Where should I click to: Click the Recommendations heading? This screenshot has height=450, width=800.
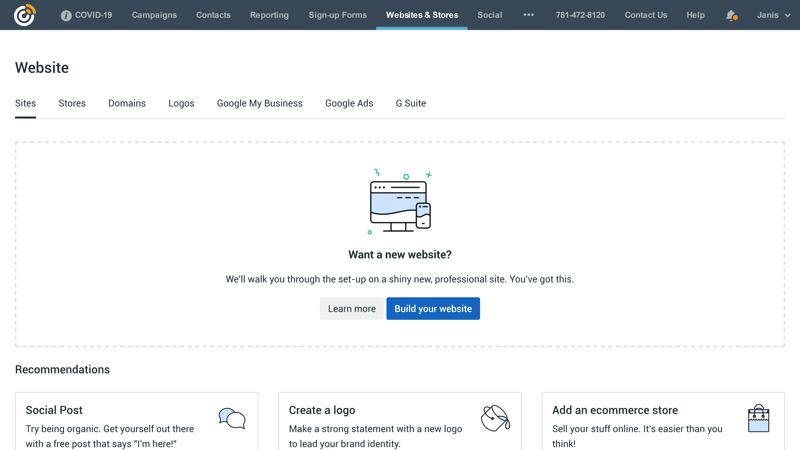[62, 369]
